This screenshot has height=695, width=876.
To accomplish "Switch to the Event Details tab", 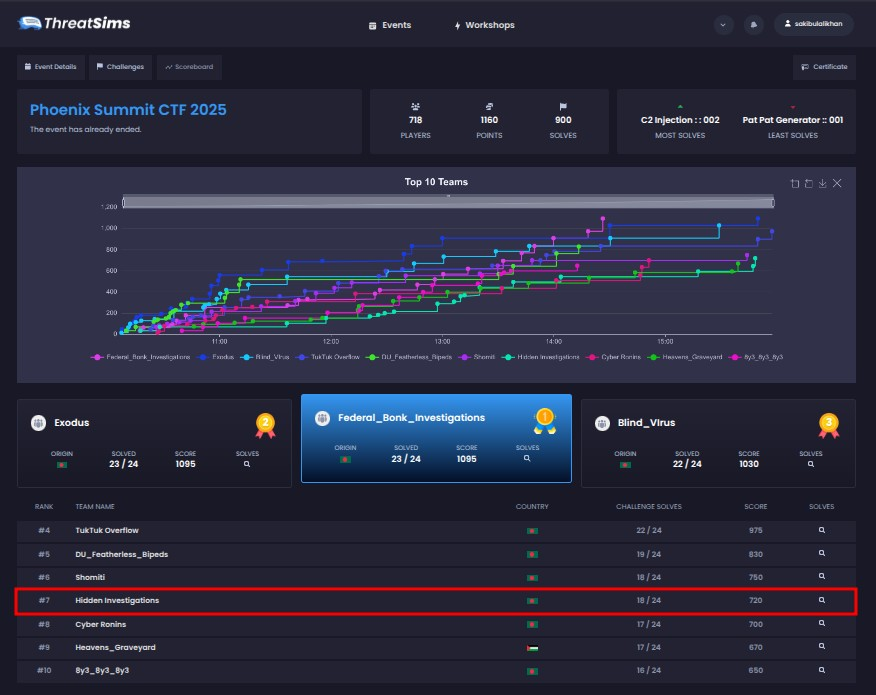I will 51,66.
